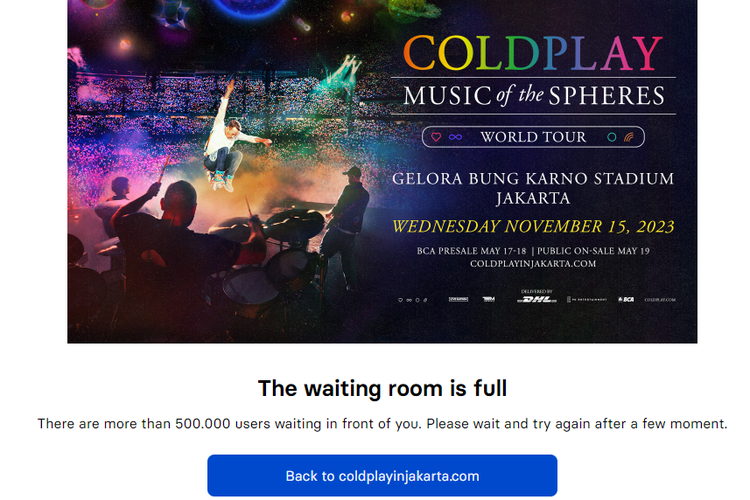Image resolution: width=750 pixels, height=500 pixels.
Task: Click the rainbow COLDPLAY title
Action: [x=533, y=56]
